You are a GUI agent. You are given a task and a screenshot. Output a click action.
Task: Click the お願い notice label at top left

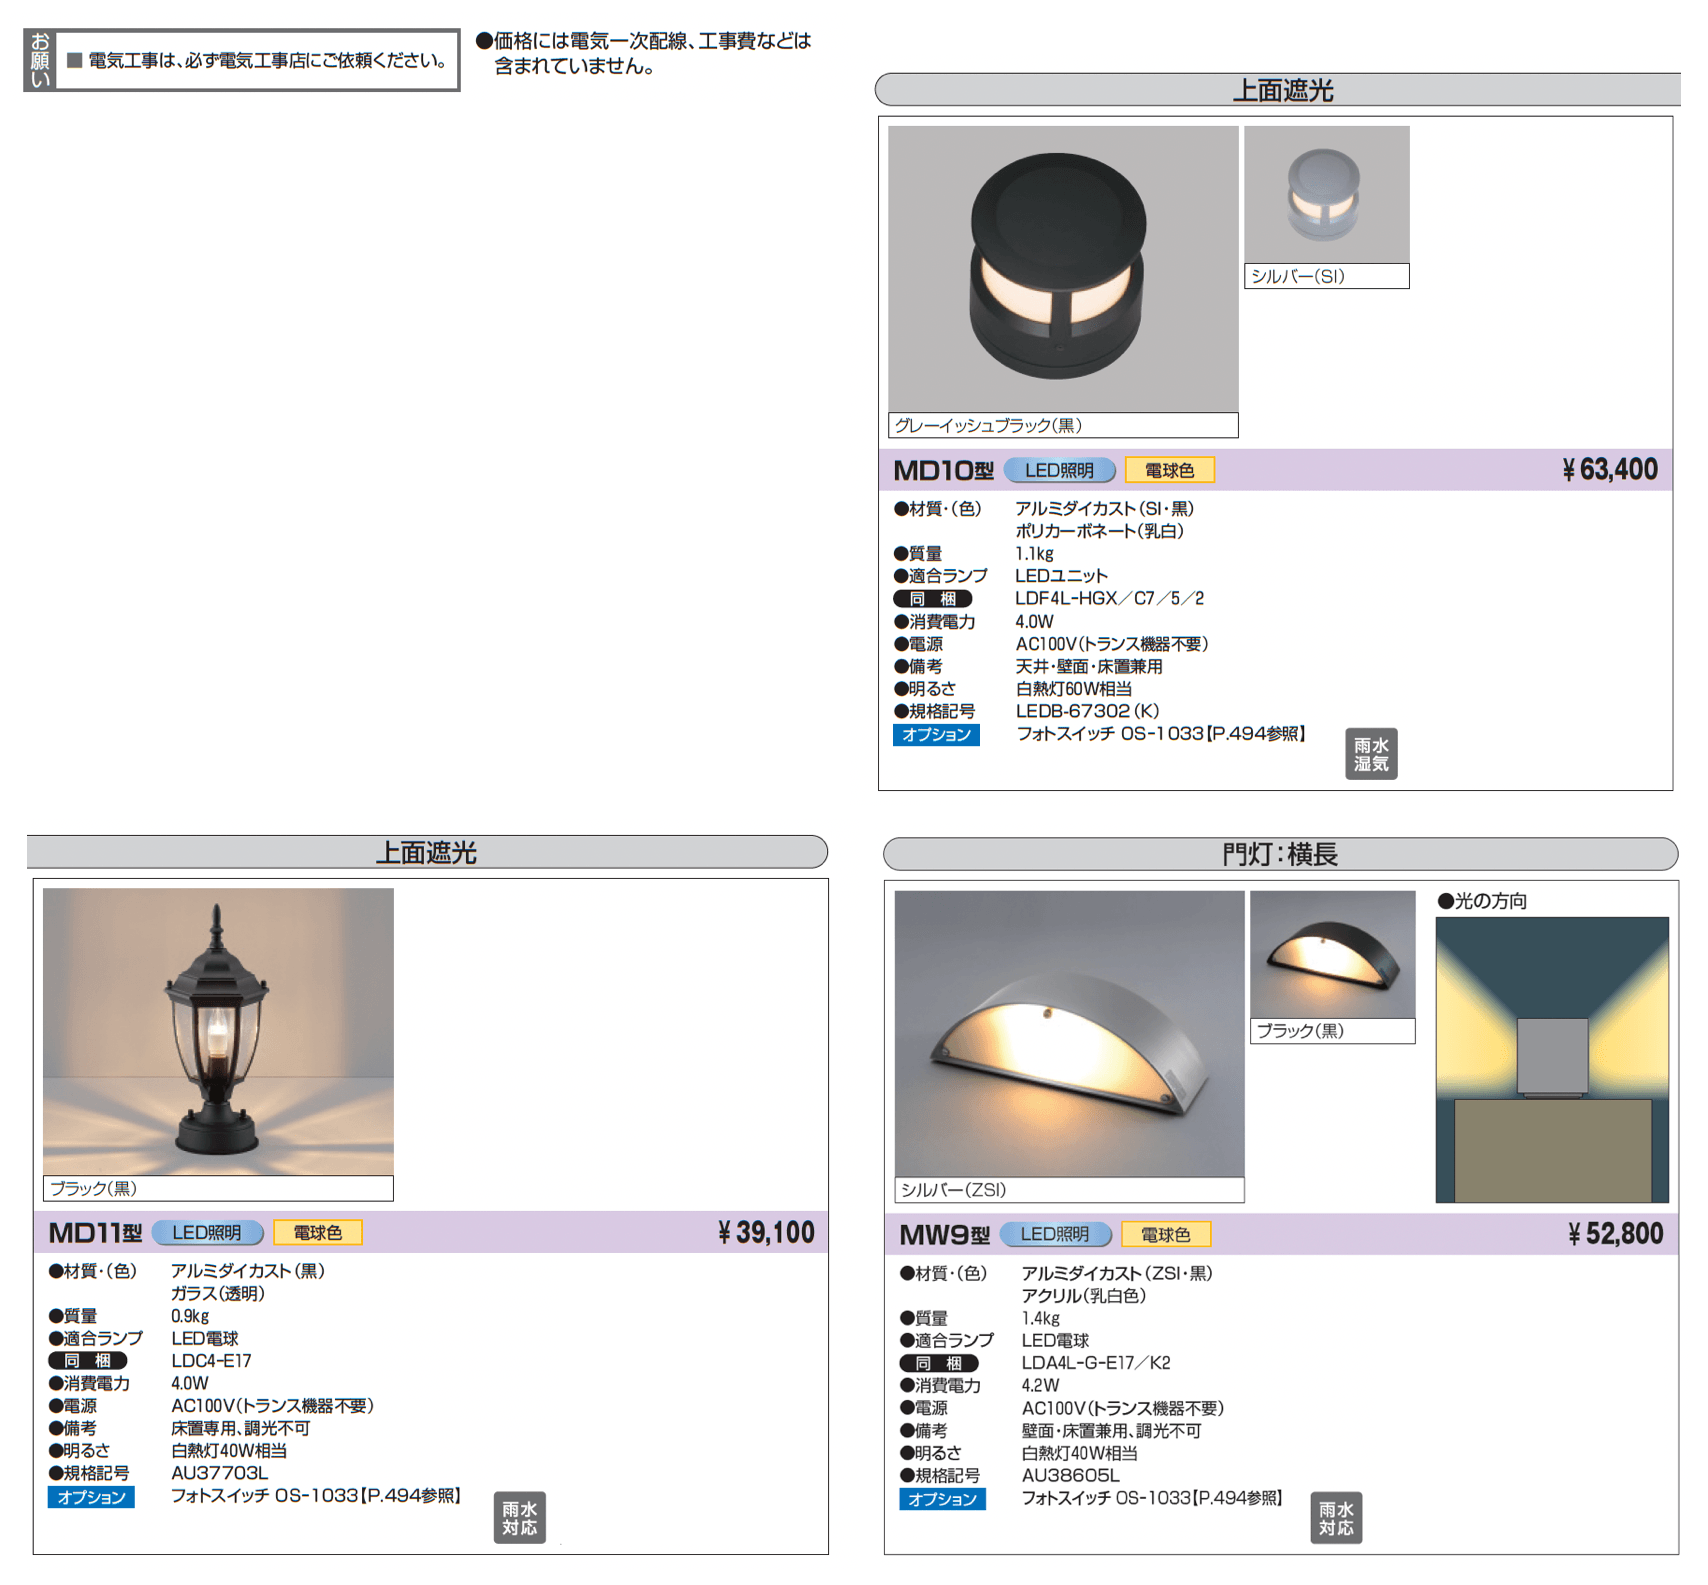click(40, 60)
